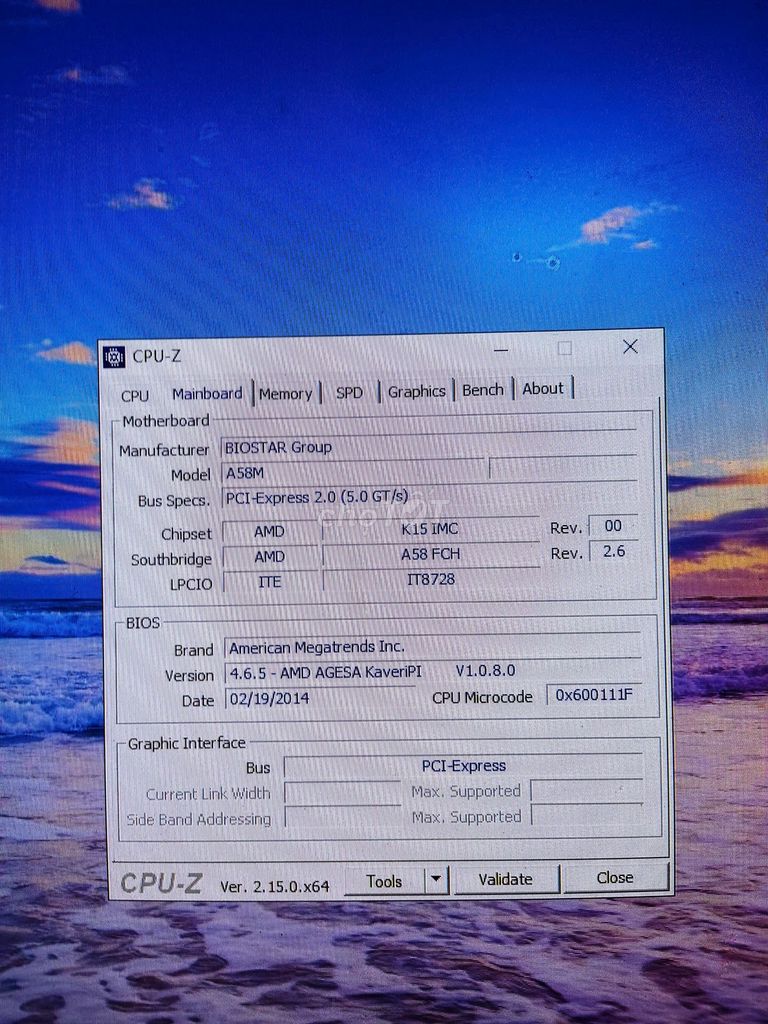Click the Manufacturer field BIOSTAR Group
This screenshot has height=1024, width=768.
pos(428,446)
